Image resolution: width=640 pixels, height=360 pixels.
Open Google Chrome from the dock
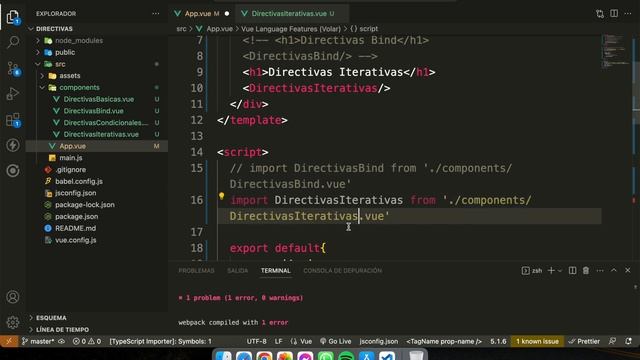tap(264, 356)
